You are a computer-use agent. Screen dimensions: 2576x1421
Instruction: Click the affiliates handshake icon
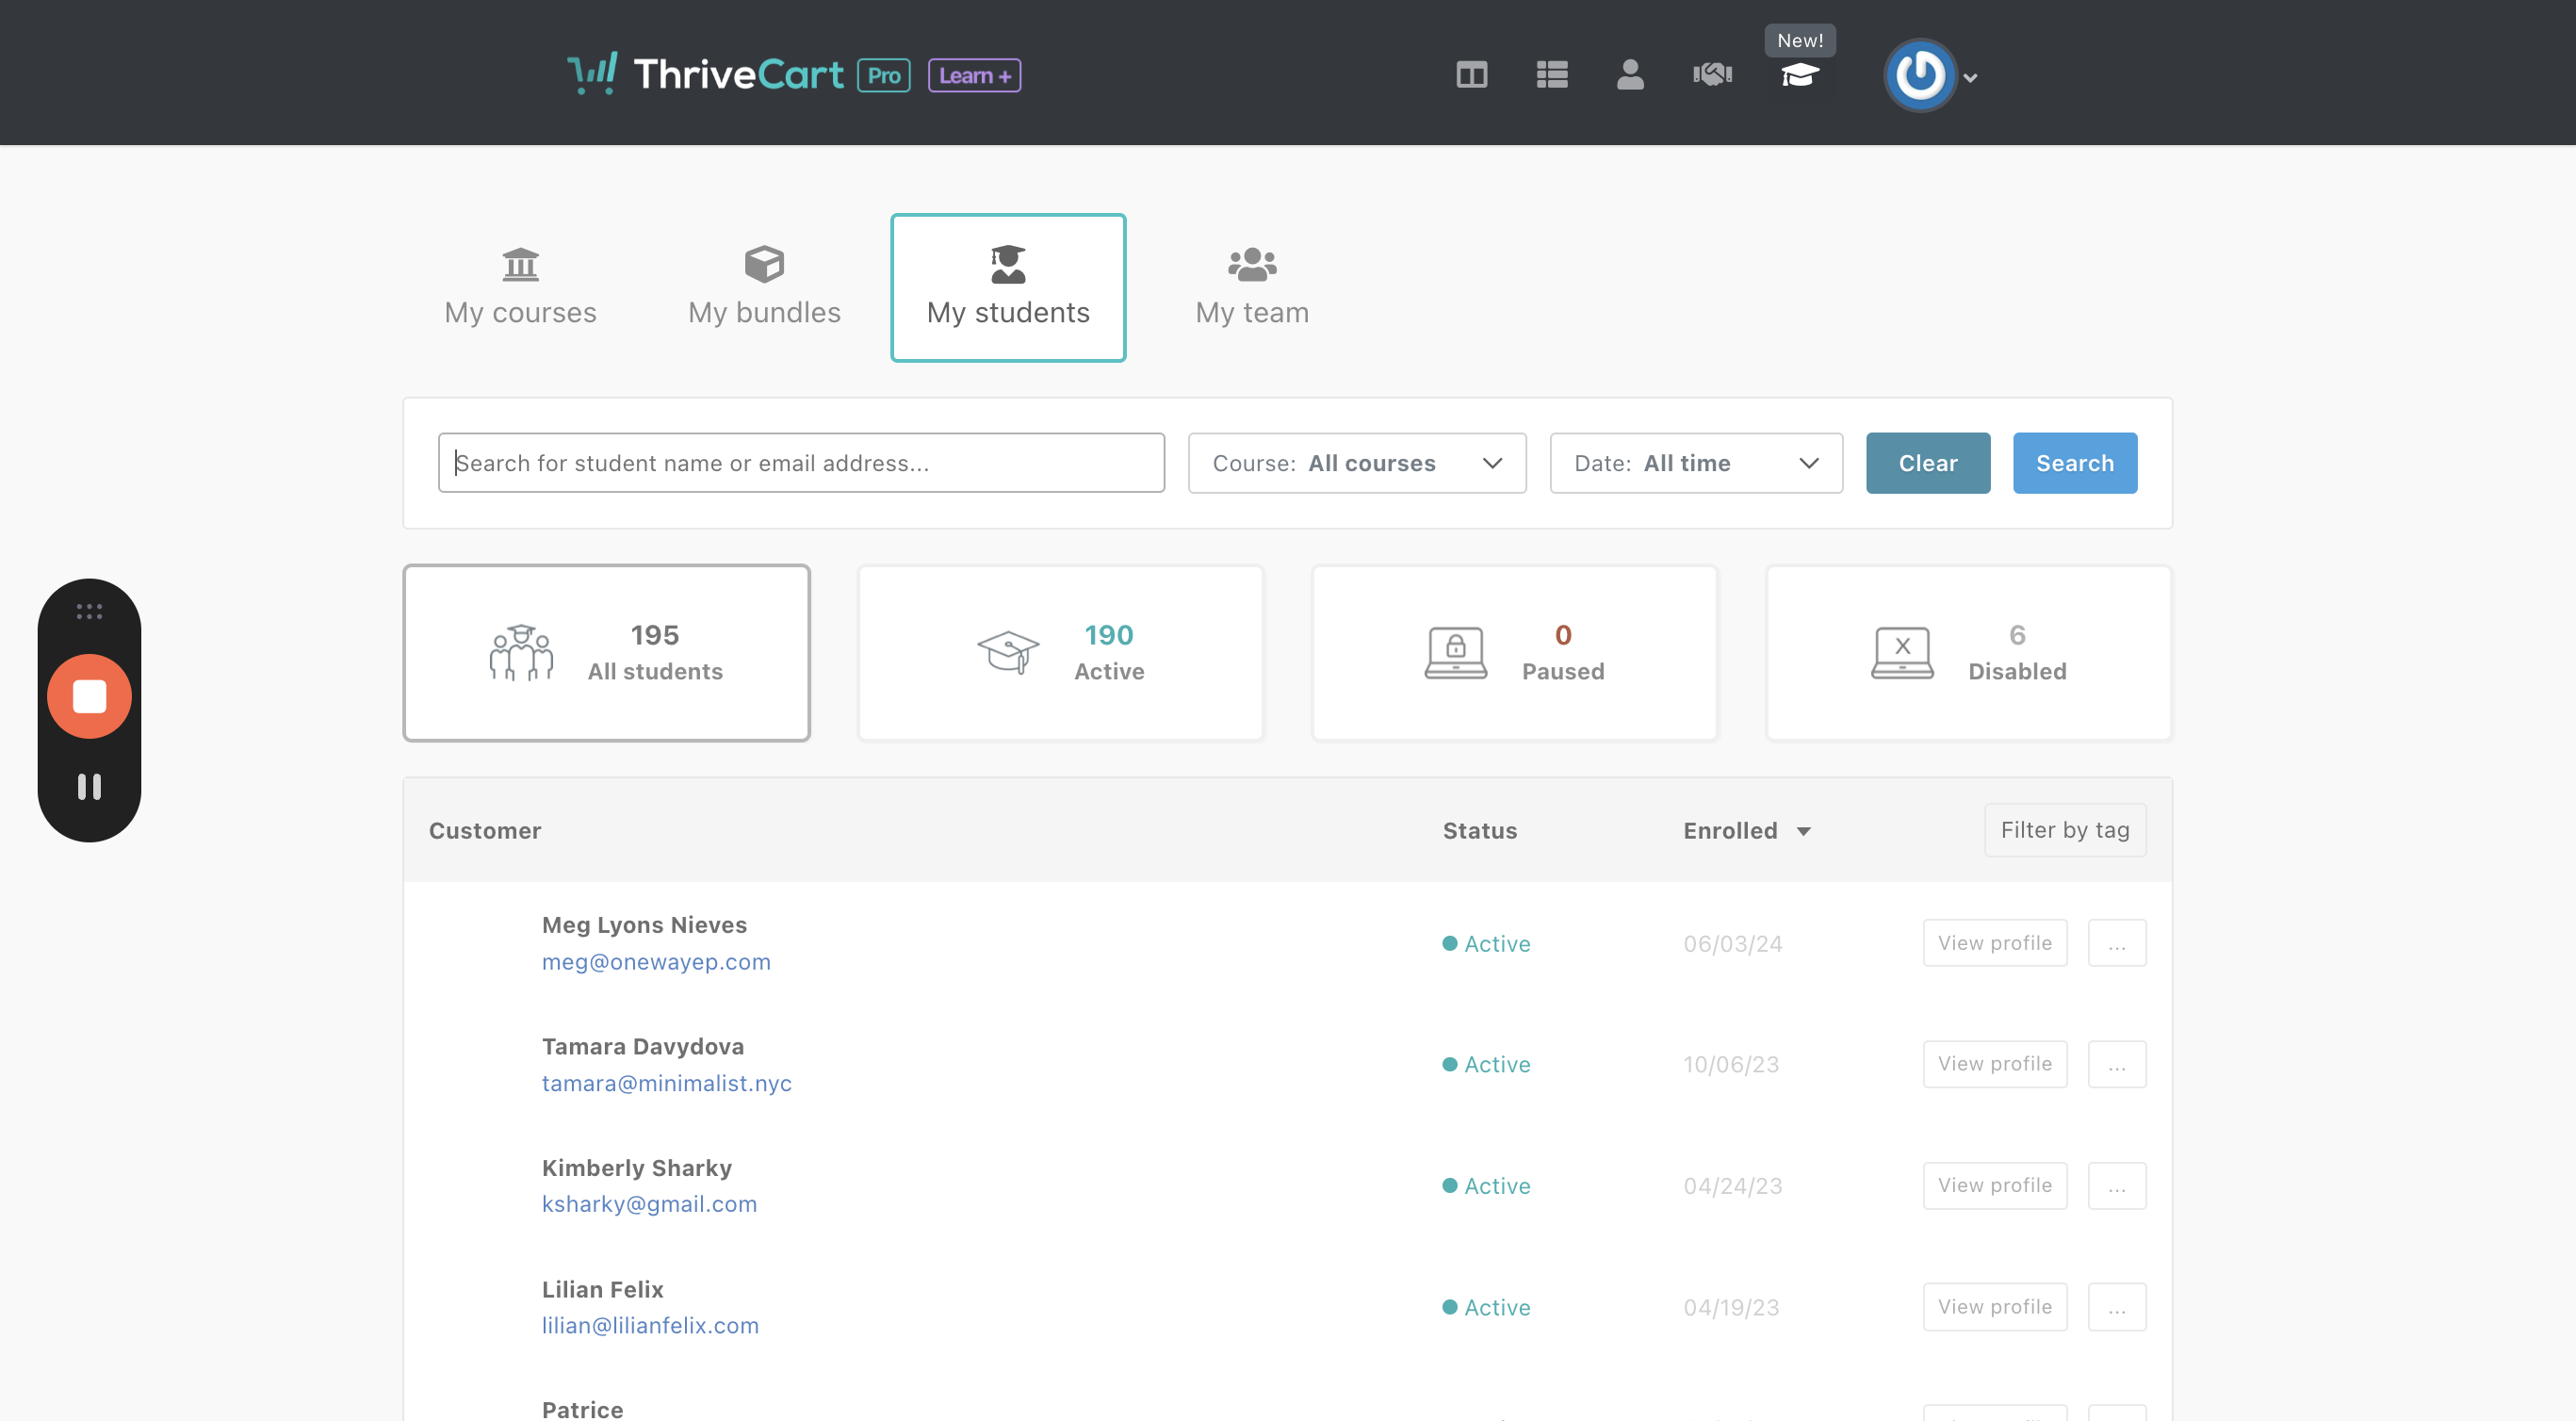[1712, 75]
